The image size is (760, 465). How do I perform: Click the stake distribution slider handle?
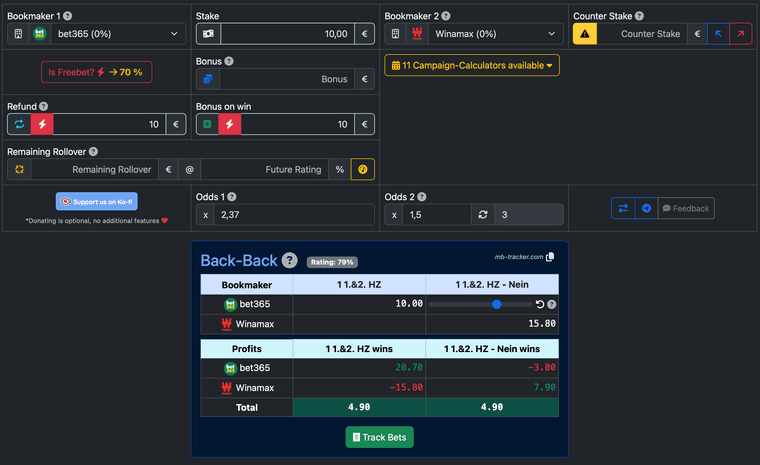[x=497, y=304]
